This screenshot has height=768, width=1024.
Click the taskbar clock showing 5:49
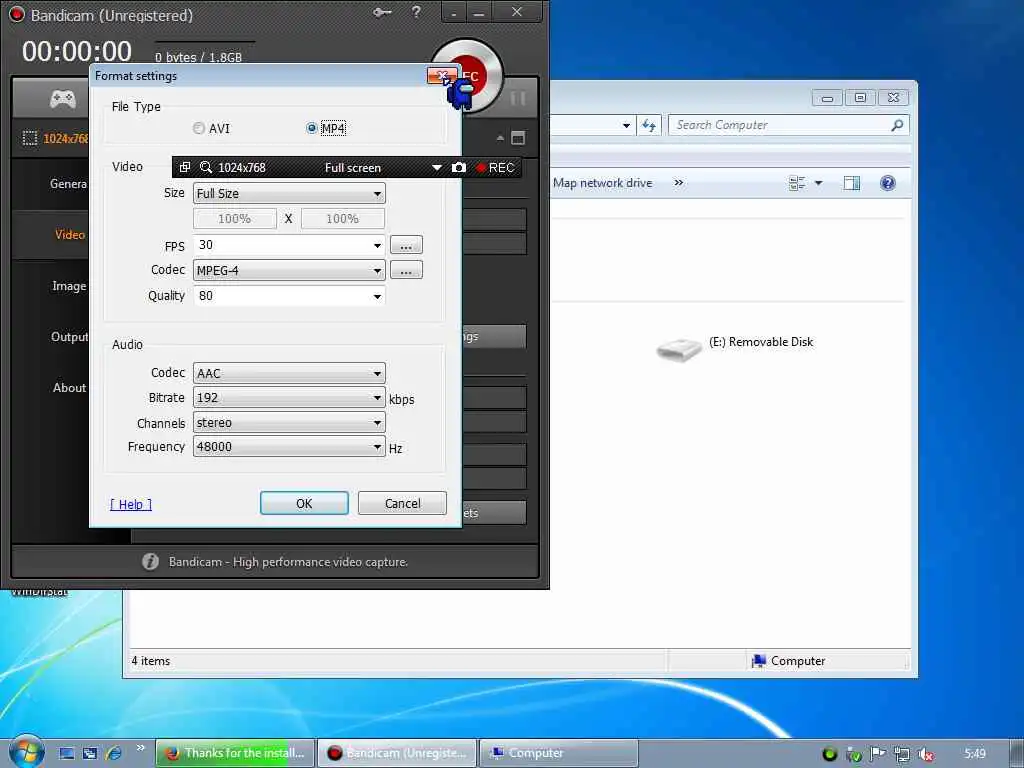click(975, 754)
